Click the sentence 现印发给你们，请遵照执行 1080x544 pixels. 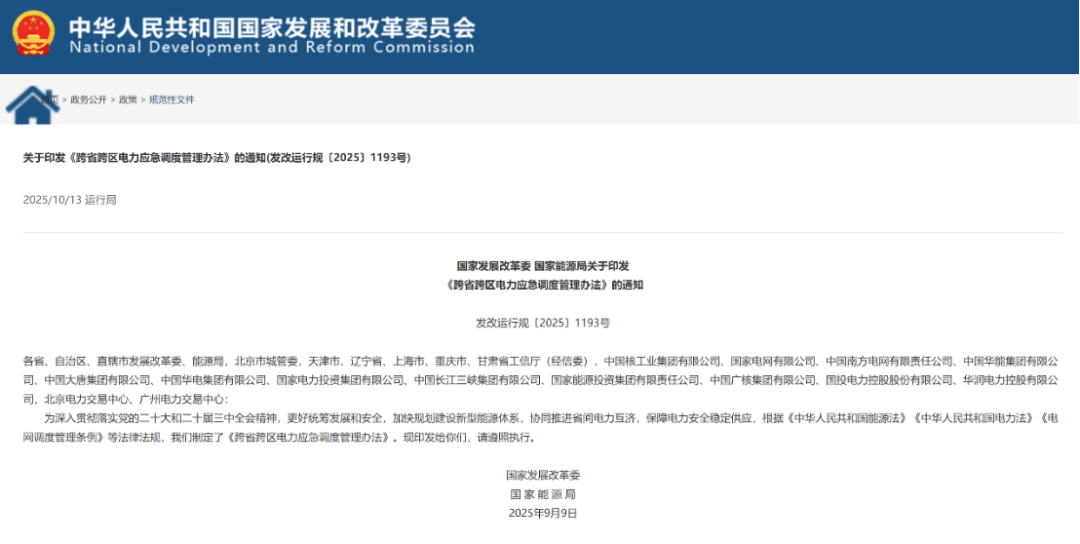[x=468, y=437]
